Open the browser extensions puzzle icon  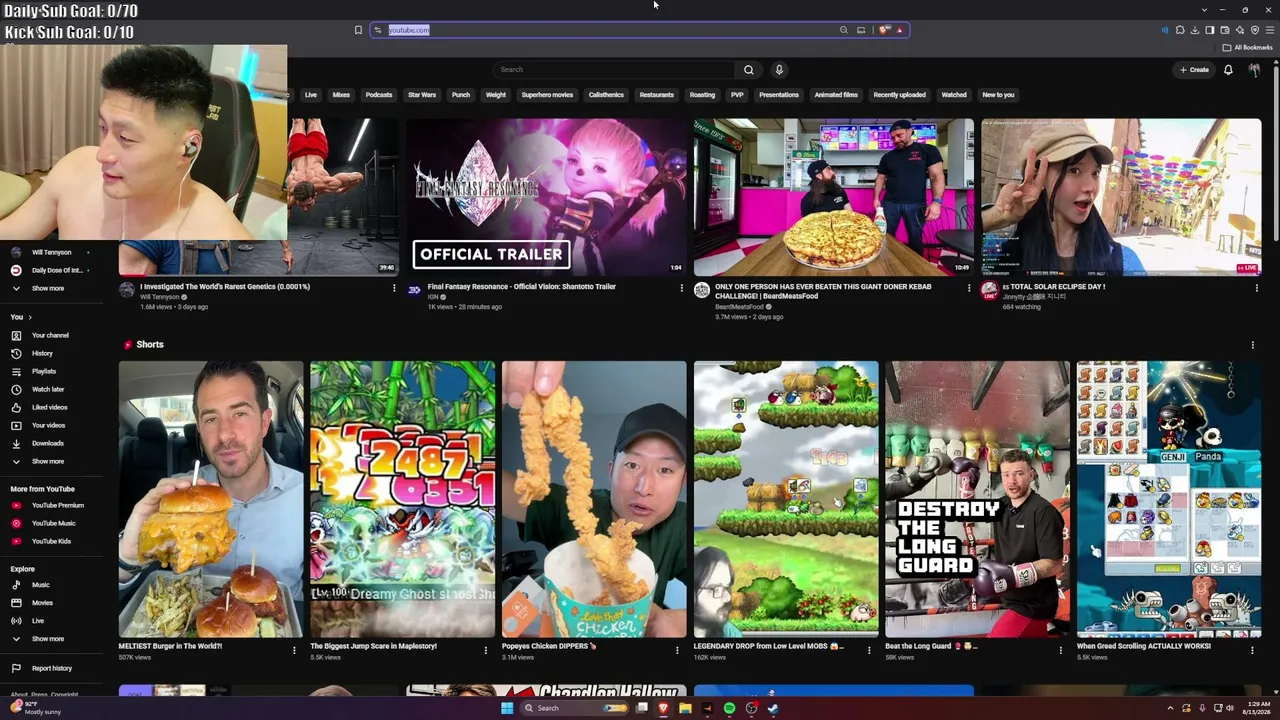point(1180,30)
